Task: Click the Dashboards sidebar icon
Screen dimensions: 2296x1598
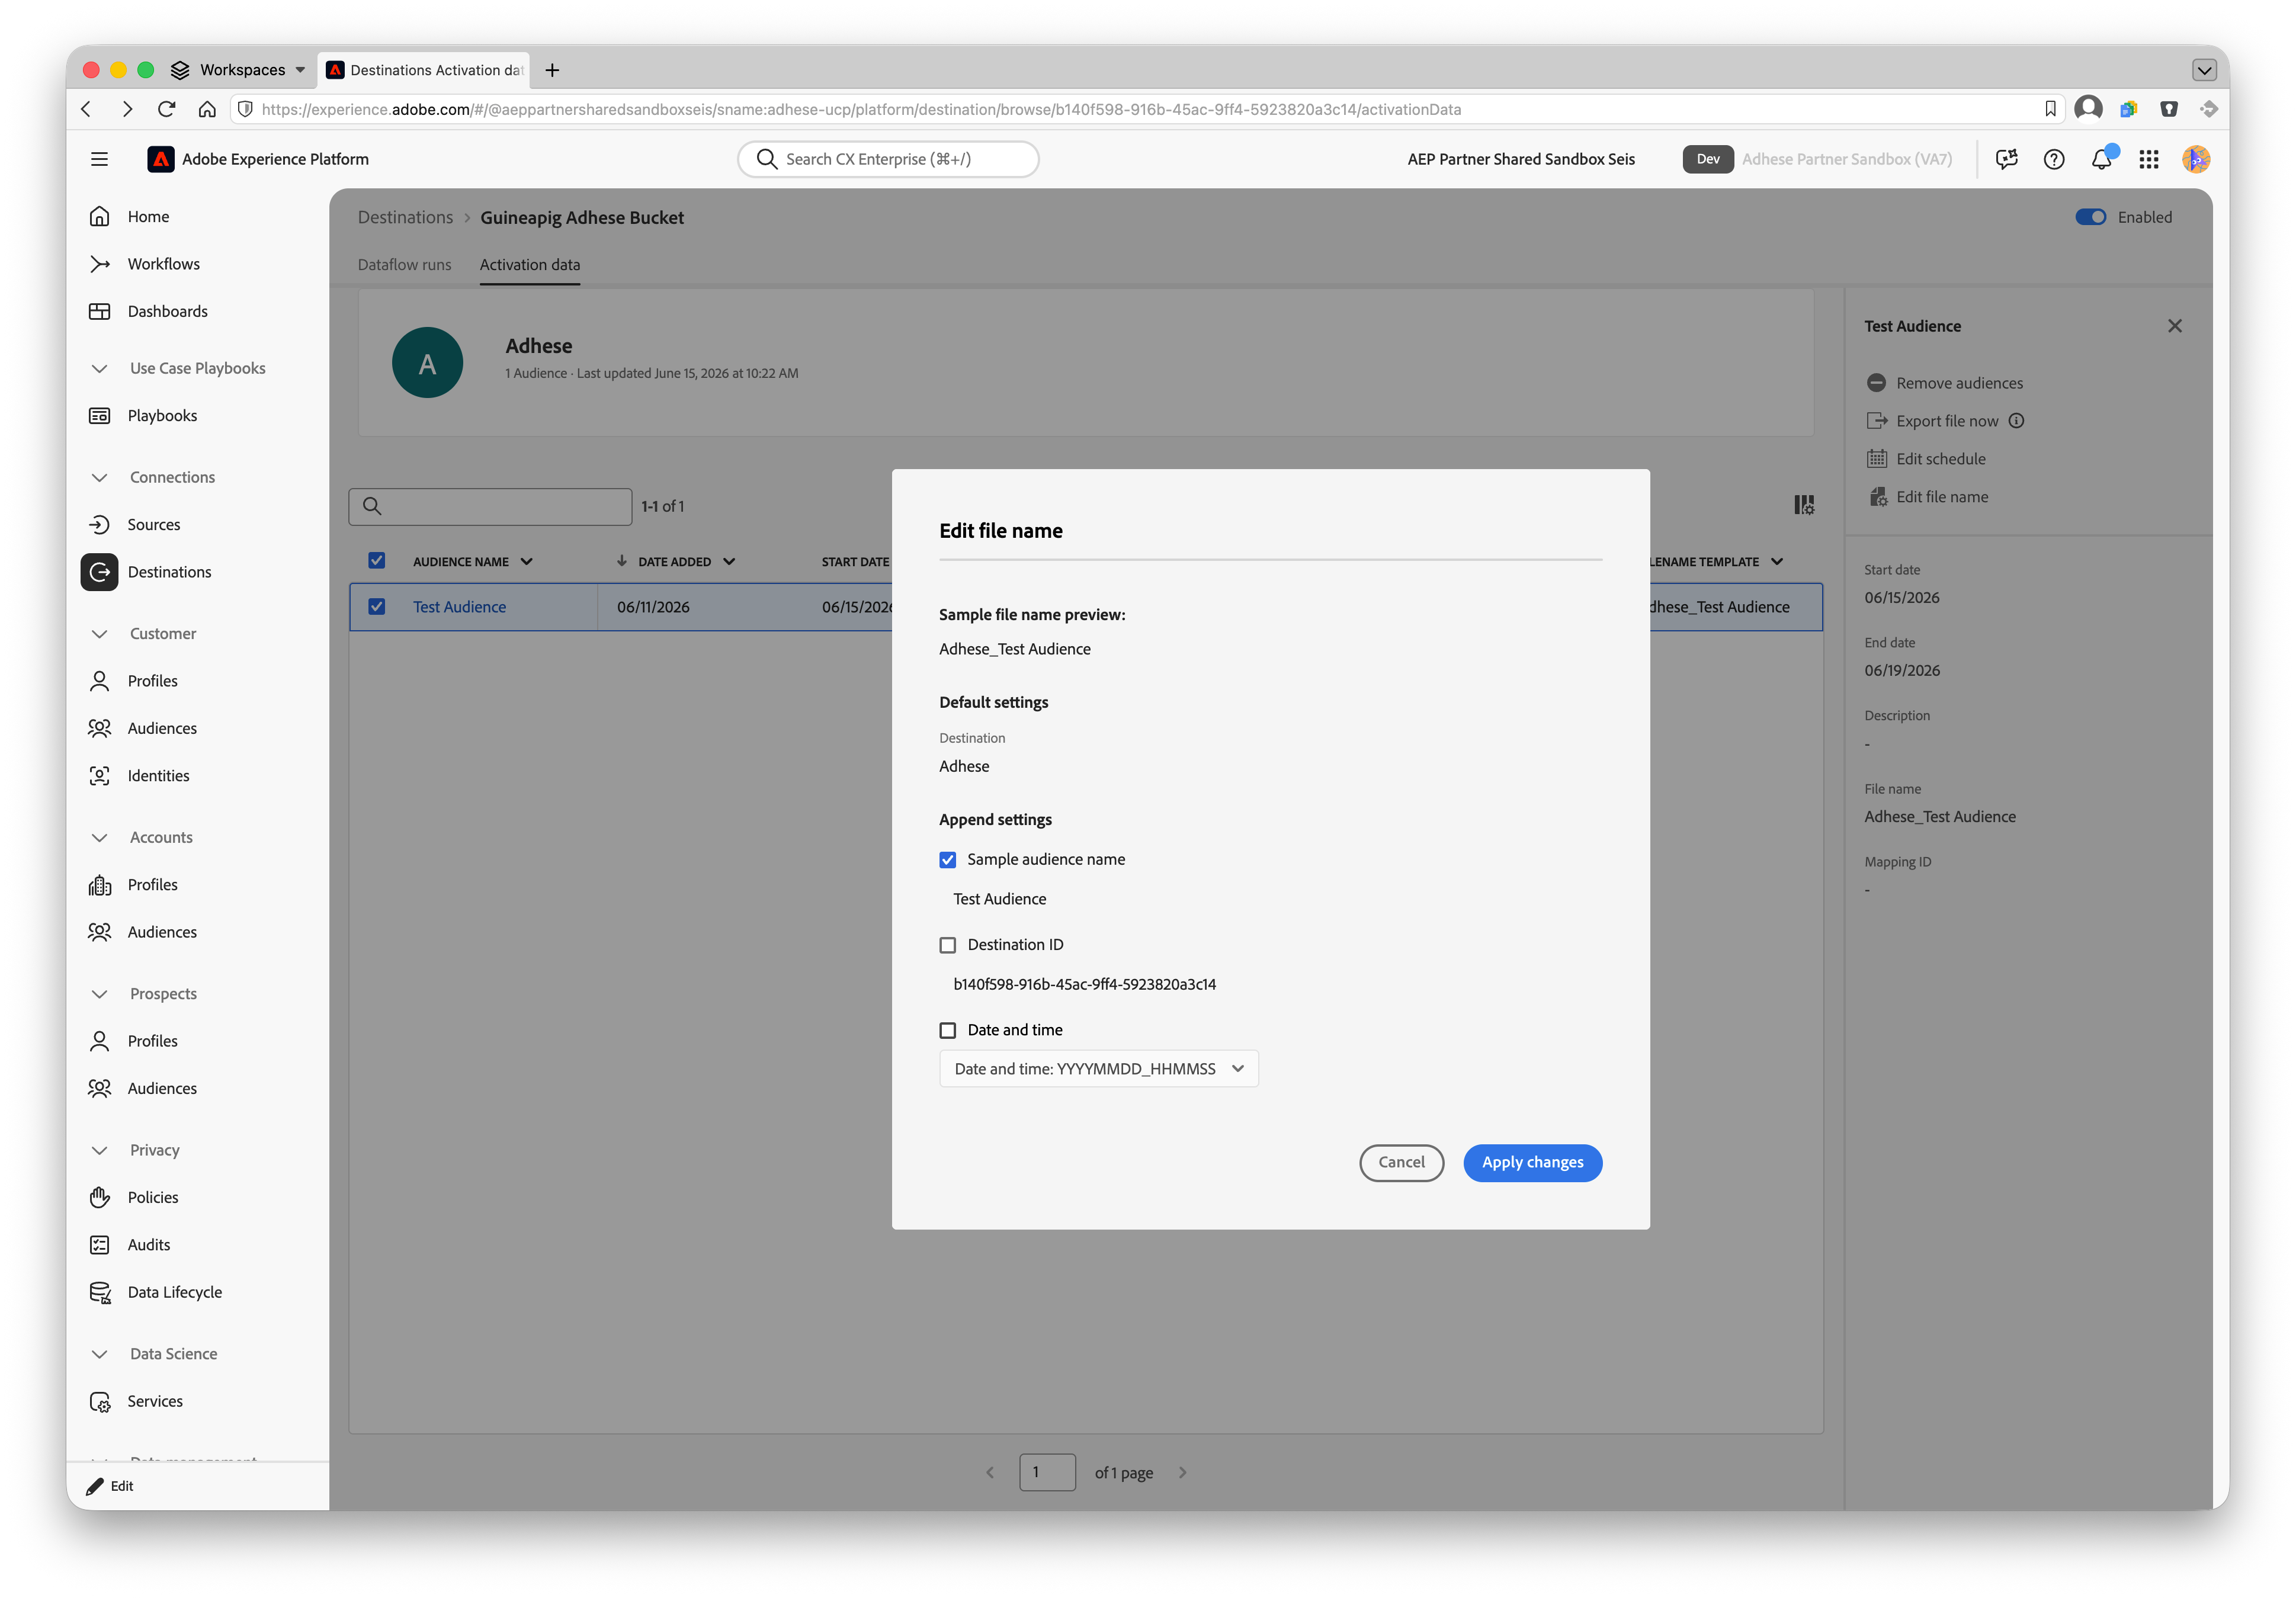Action: pos(99,311)
